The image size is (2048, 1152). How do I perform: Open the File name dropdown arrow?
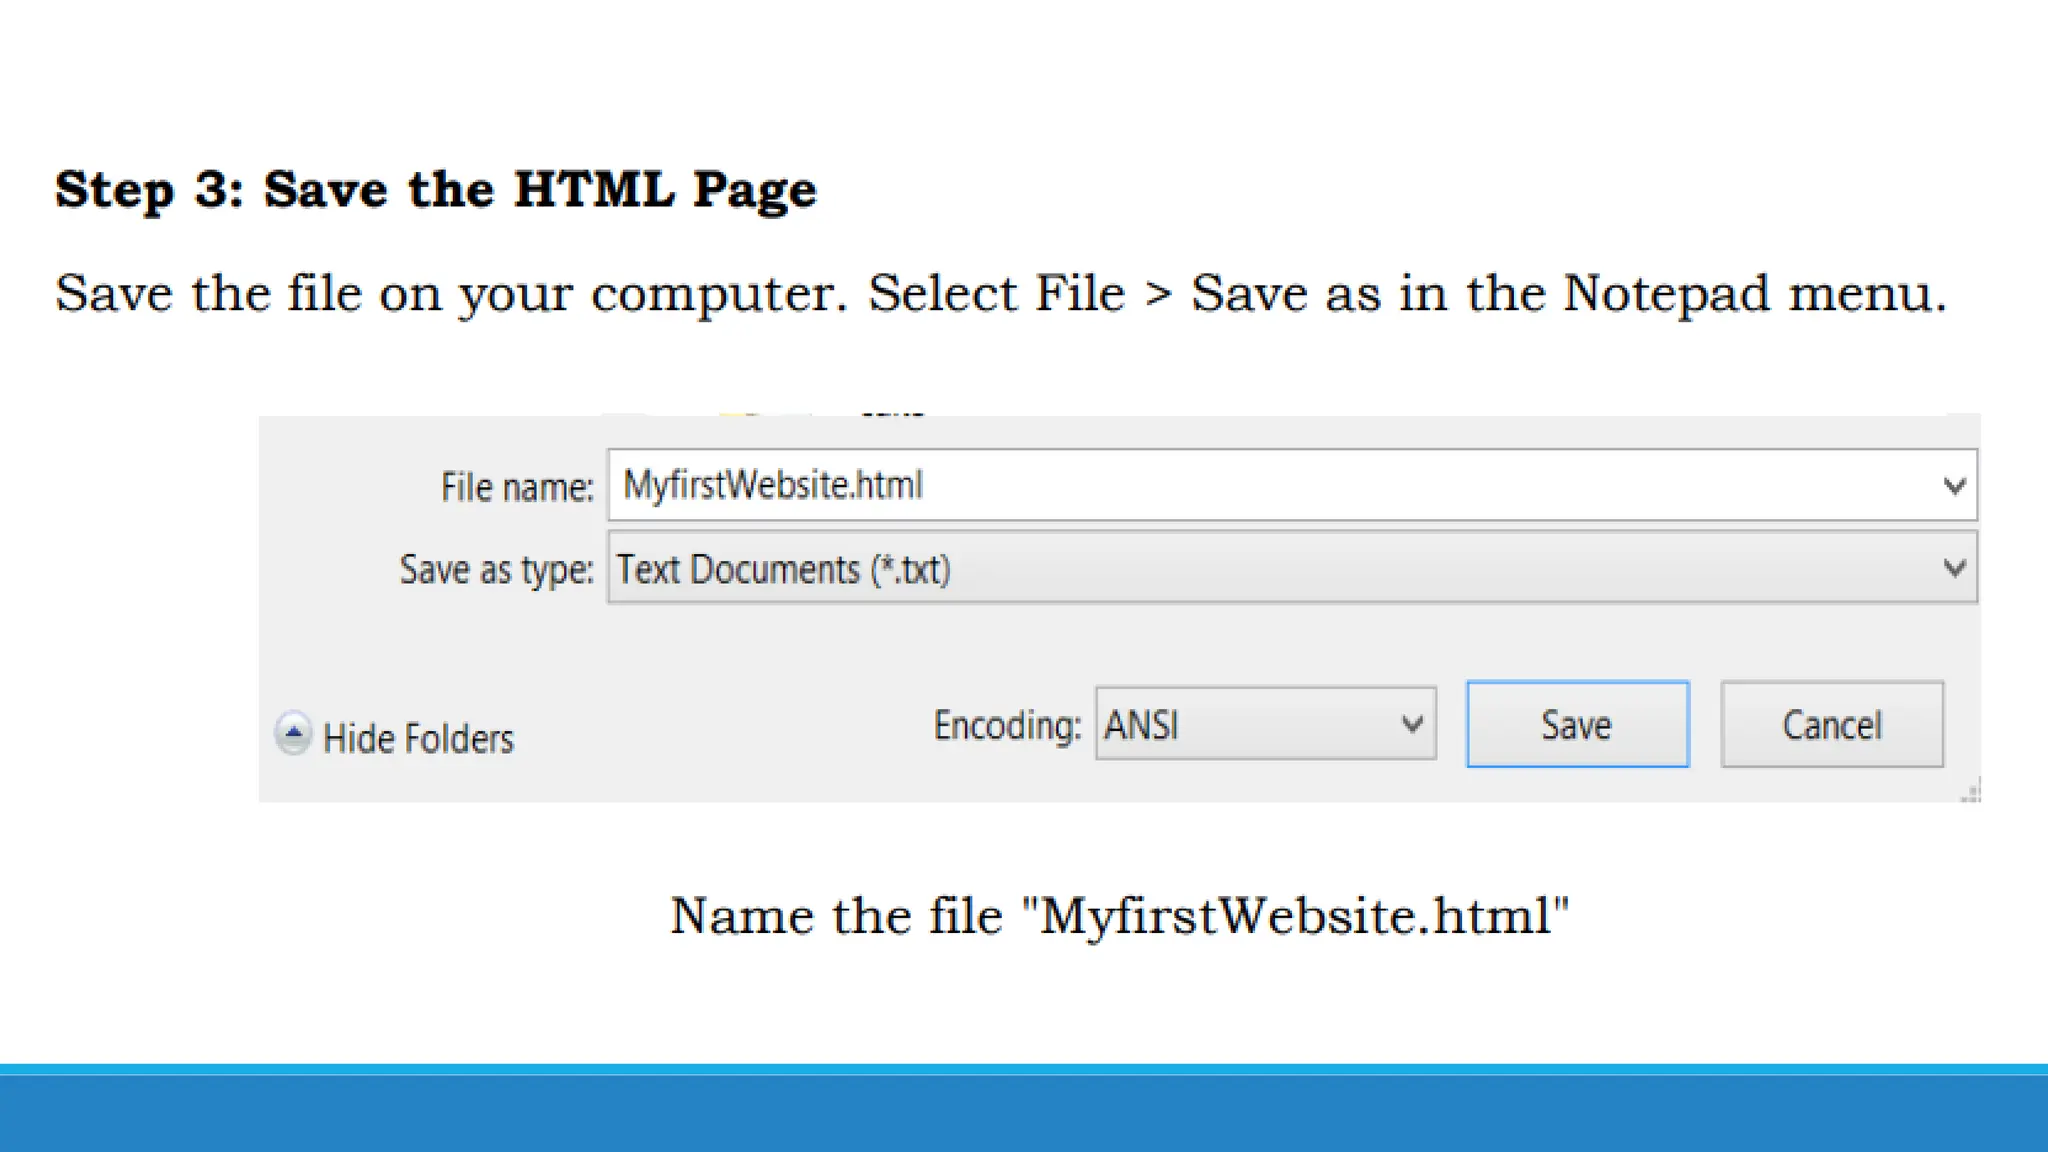[x=1955, y=486]
